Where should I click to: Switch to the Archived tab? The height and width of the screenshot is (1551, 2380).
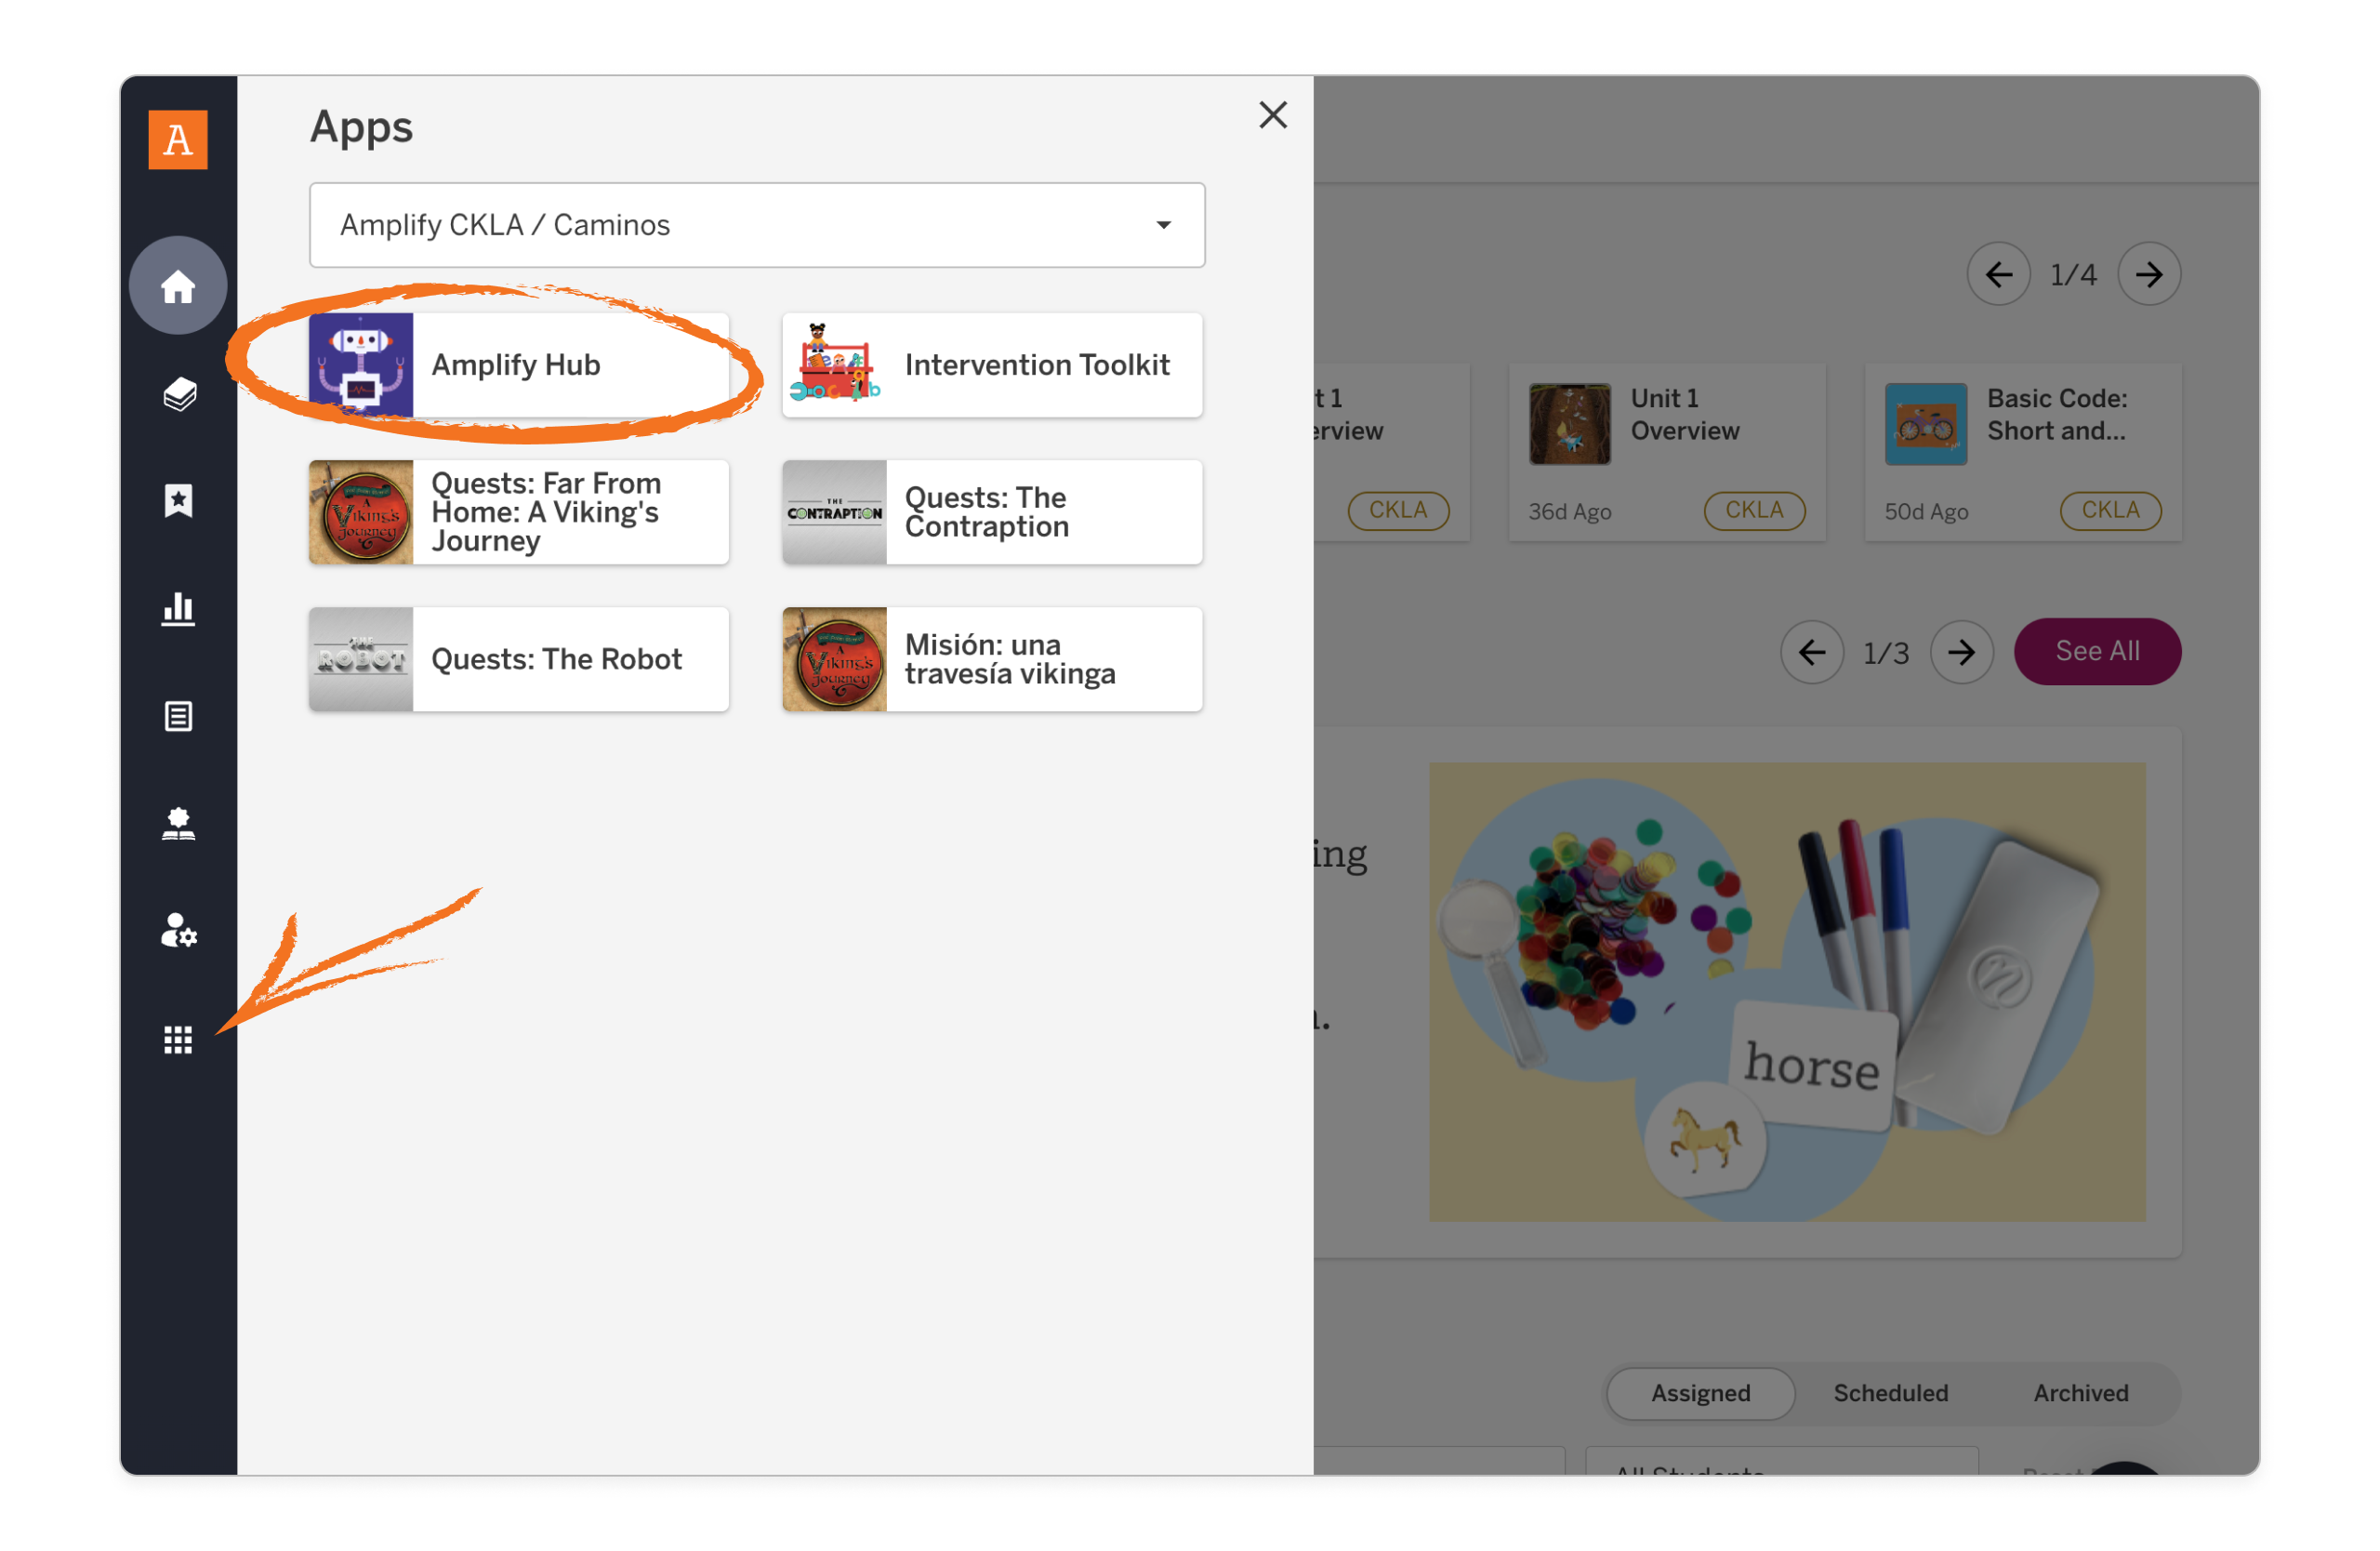pos(2081,1393)
